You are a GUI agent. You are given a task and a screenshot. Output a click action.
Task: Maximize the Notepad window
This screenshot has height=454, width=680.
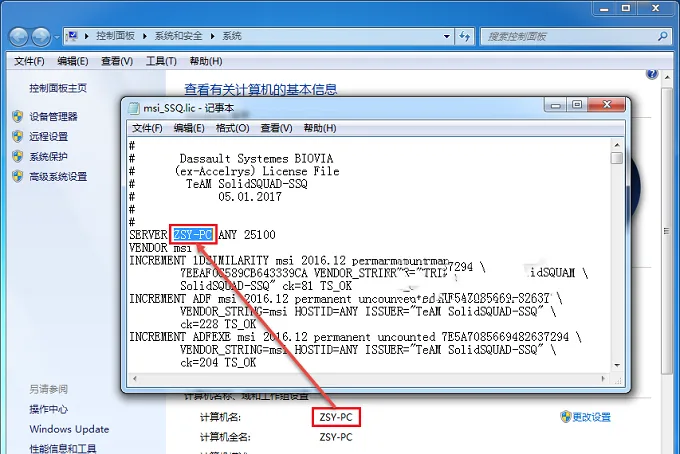(577, 105)
